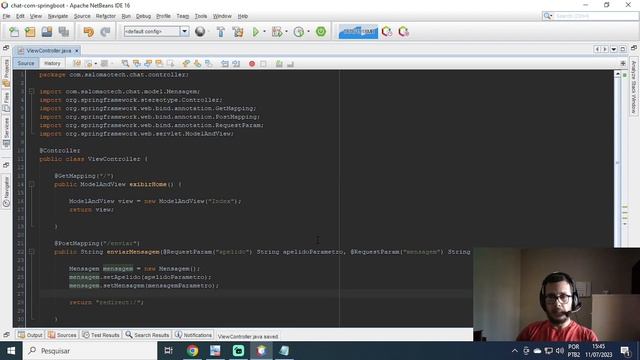Image resolution: width=640 pixels, height=360 pixels.
Task: Show the editor document list dropdown
Action: pos(614,49)
